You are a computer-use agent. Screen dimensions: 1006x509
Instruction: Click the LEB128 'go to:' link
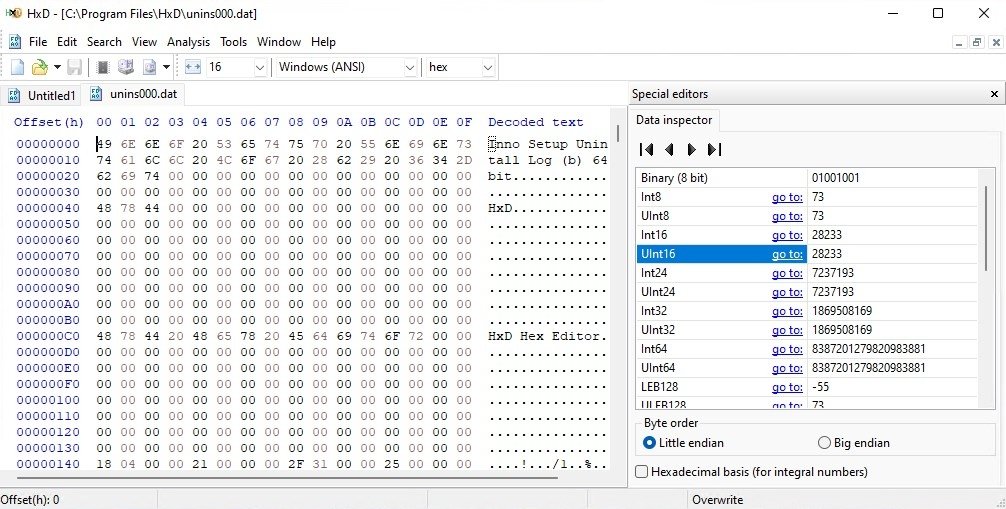click(787, 387)
